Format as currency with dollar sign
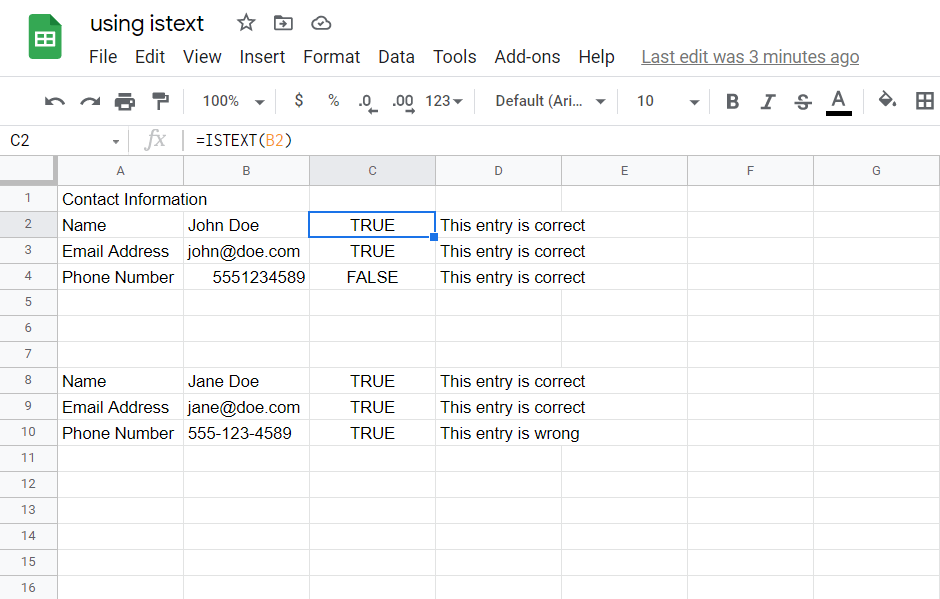Viewport: 940px width, 599px height. pyautogui.click(x=299, y=101)
